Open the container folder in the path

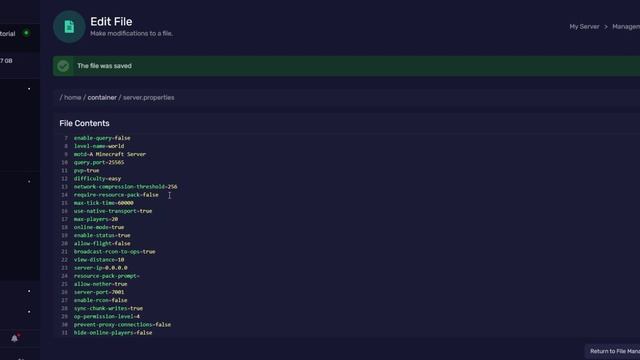[x=102, y=98]
